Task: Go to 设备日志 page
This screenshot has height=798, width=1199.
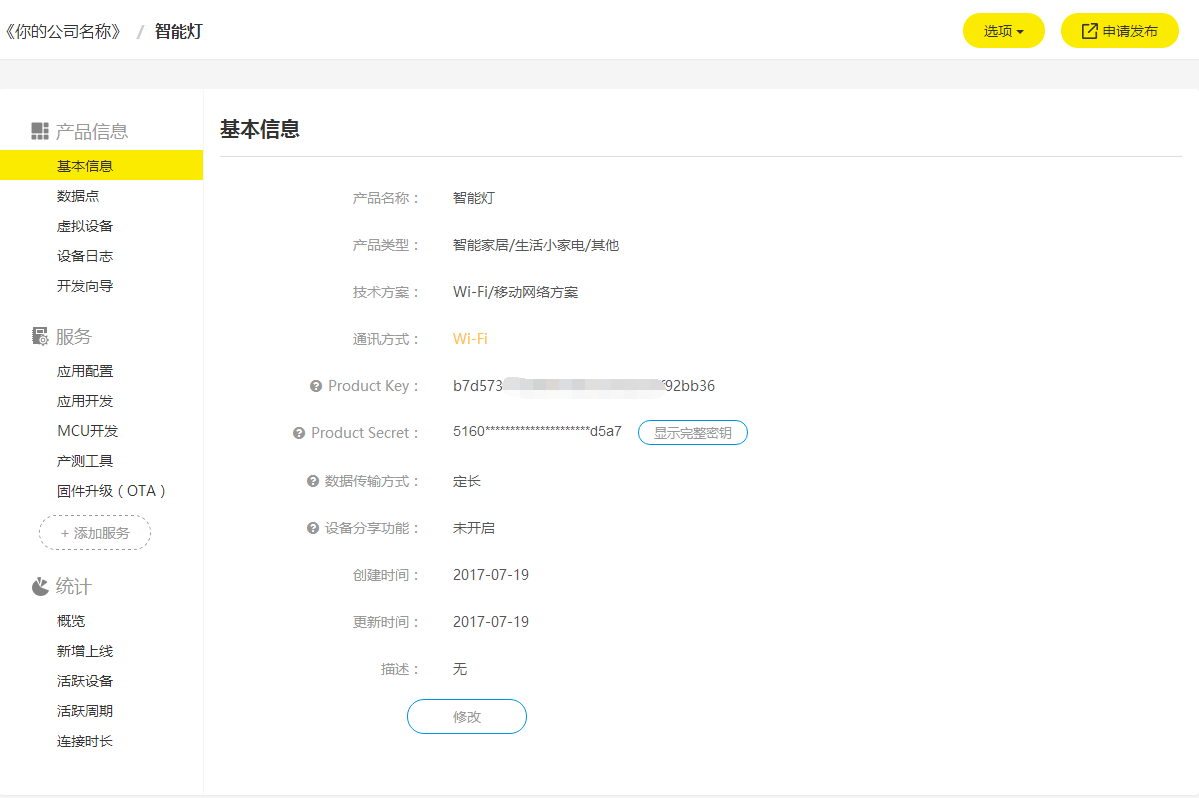Action: pyautogui.click(x=85, y=256)
